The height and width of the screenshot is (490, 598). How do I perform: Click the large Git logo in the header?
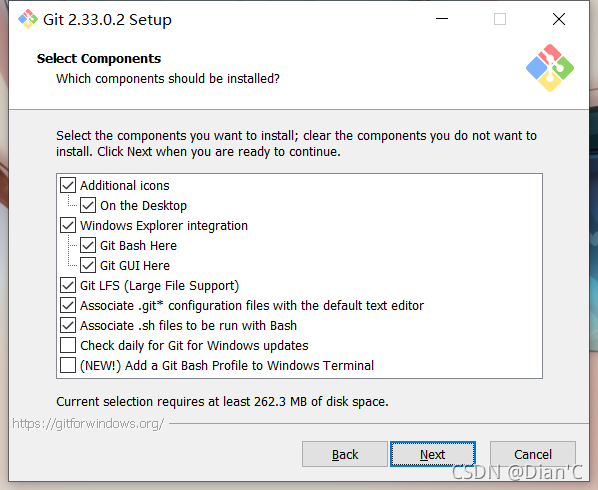[x=550, y=68]
